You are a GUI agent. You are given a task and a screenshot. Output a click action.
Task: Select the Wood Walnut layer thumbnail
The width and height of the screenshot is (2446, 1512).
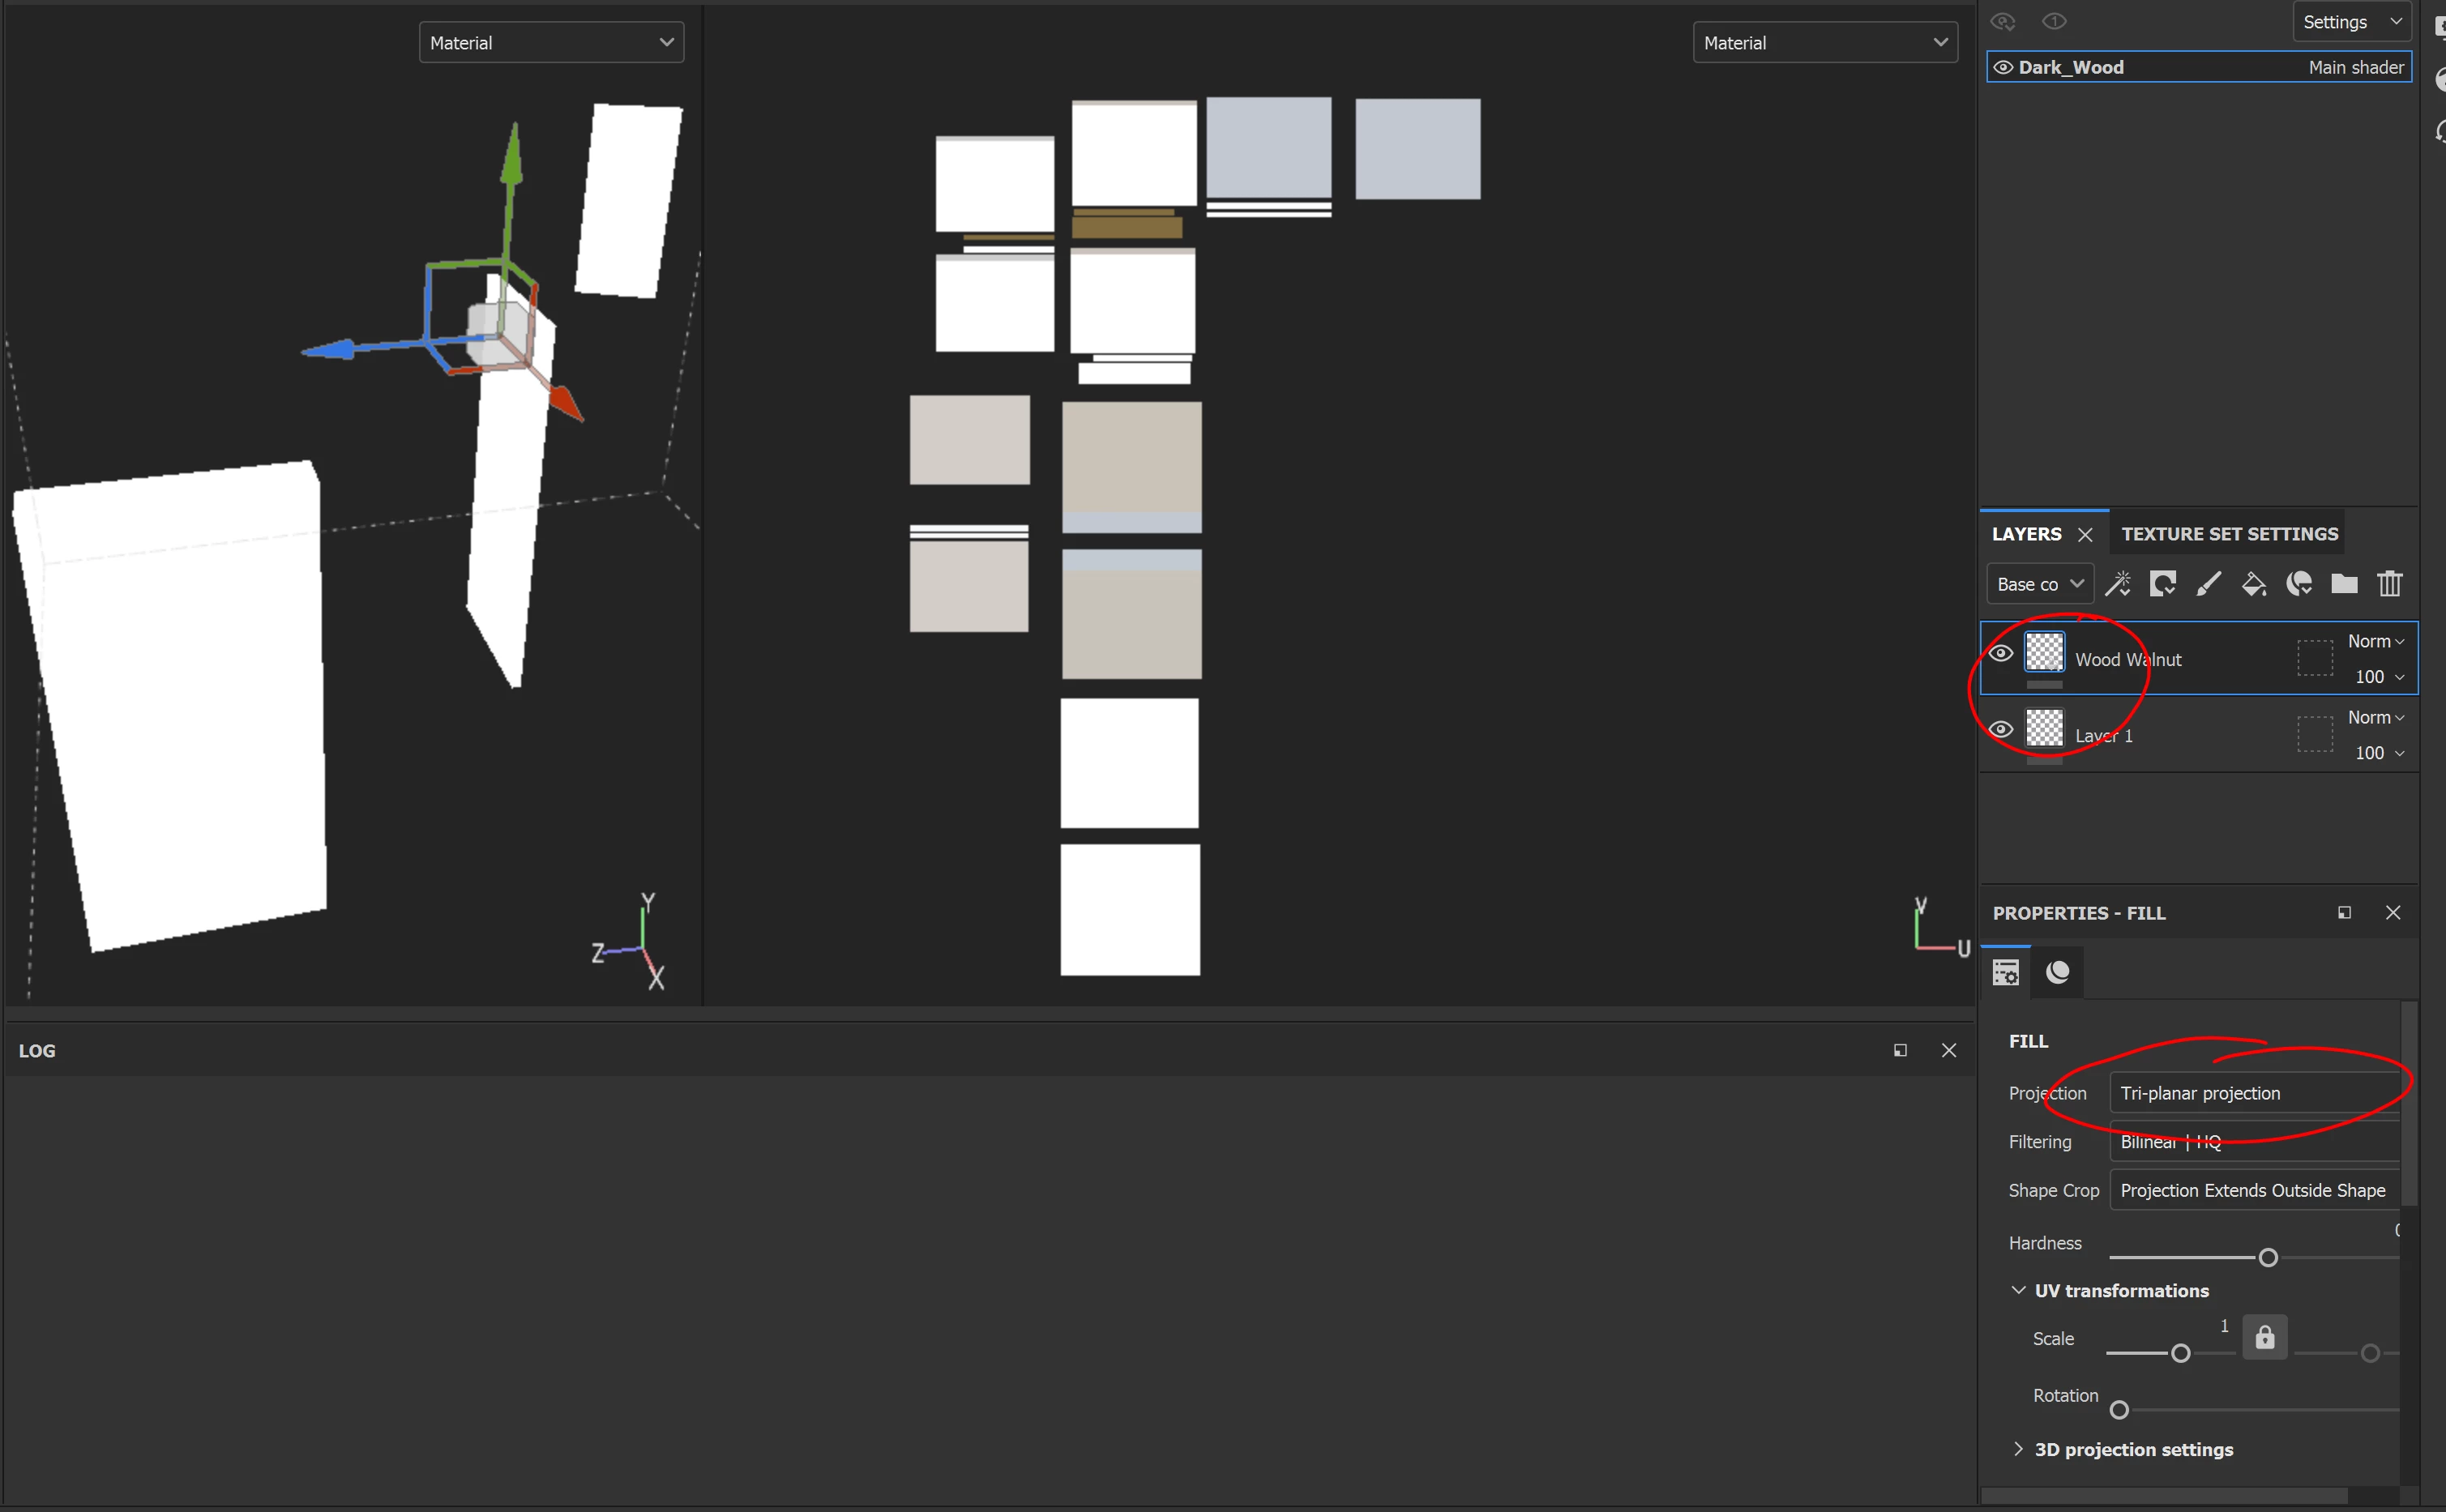click(x=2044, y=653)
